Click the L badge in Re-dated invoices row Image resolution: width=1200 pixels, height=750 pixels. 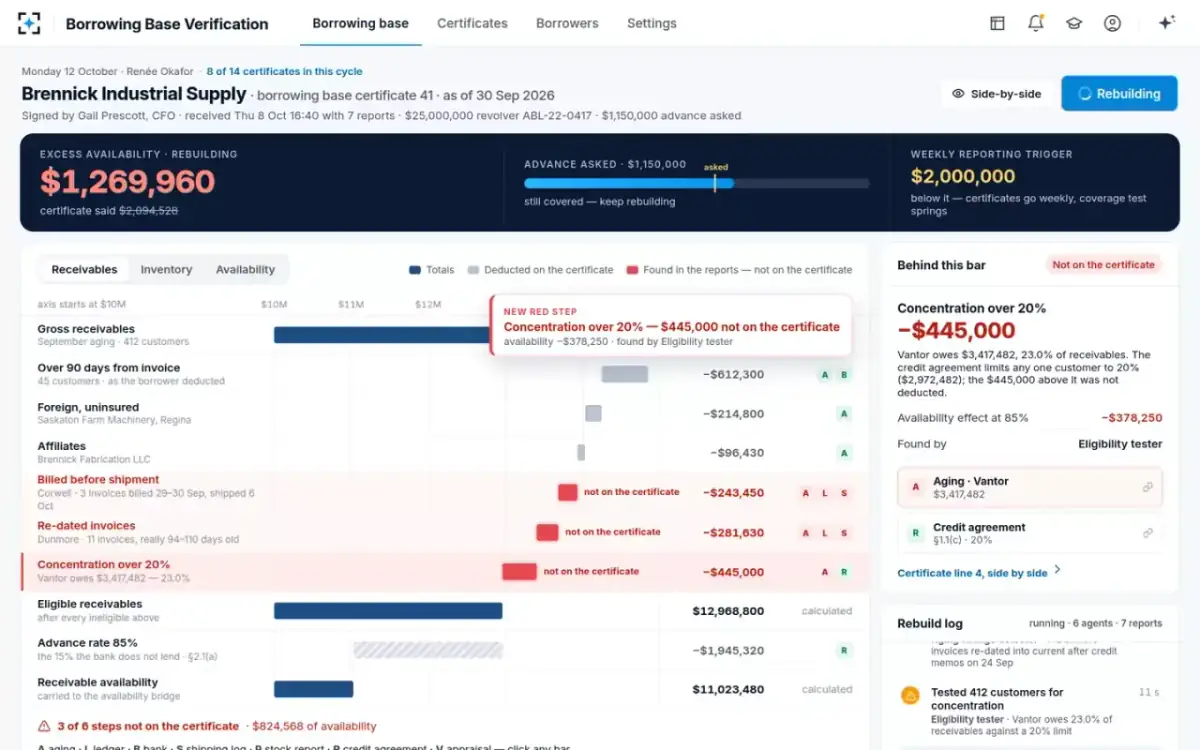point(825,533)
